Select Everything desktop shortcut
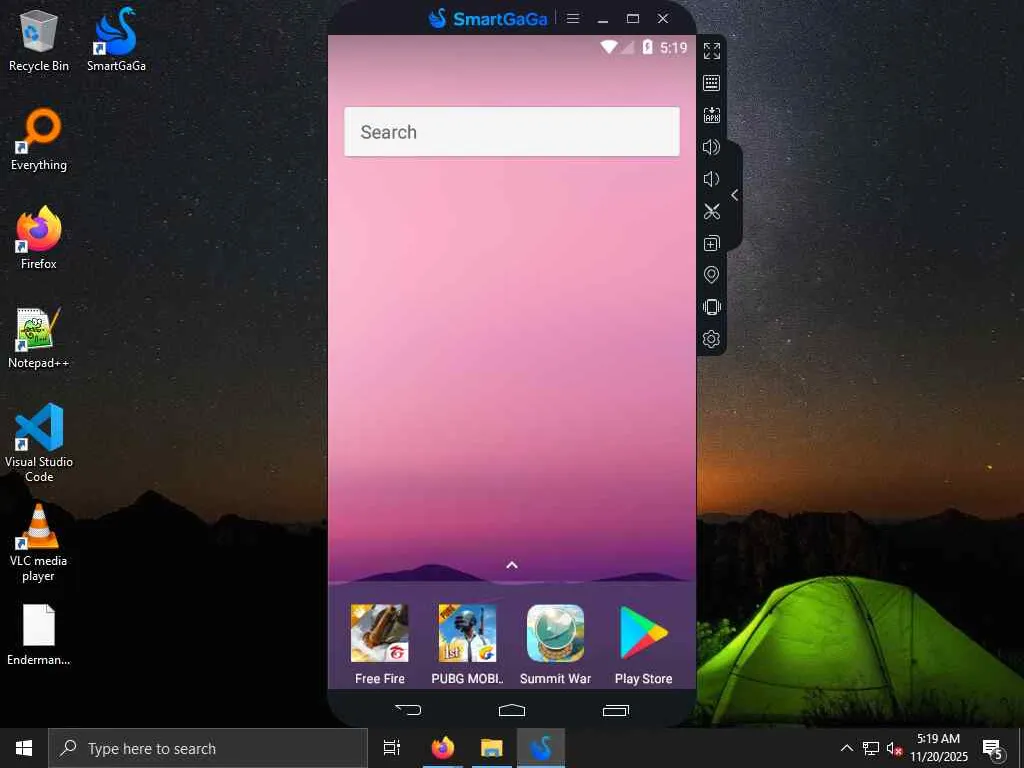1024x768 pixels. click(39, 140)
